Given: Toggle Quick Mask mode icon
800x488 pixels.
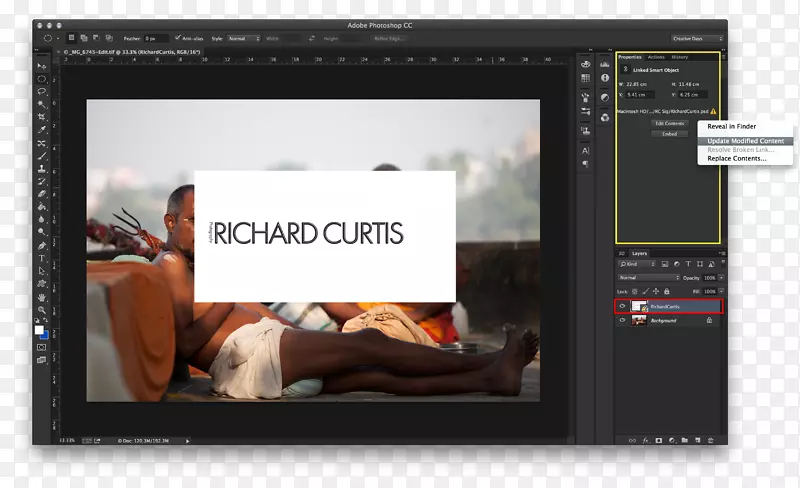Looking at the screenshot, I should click(x=41, y=347).
